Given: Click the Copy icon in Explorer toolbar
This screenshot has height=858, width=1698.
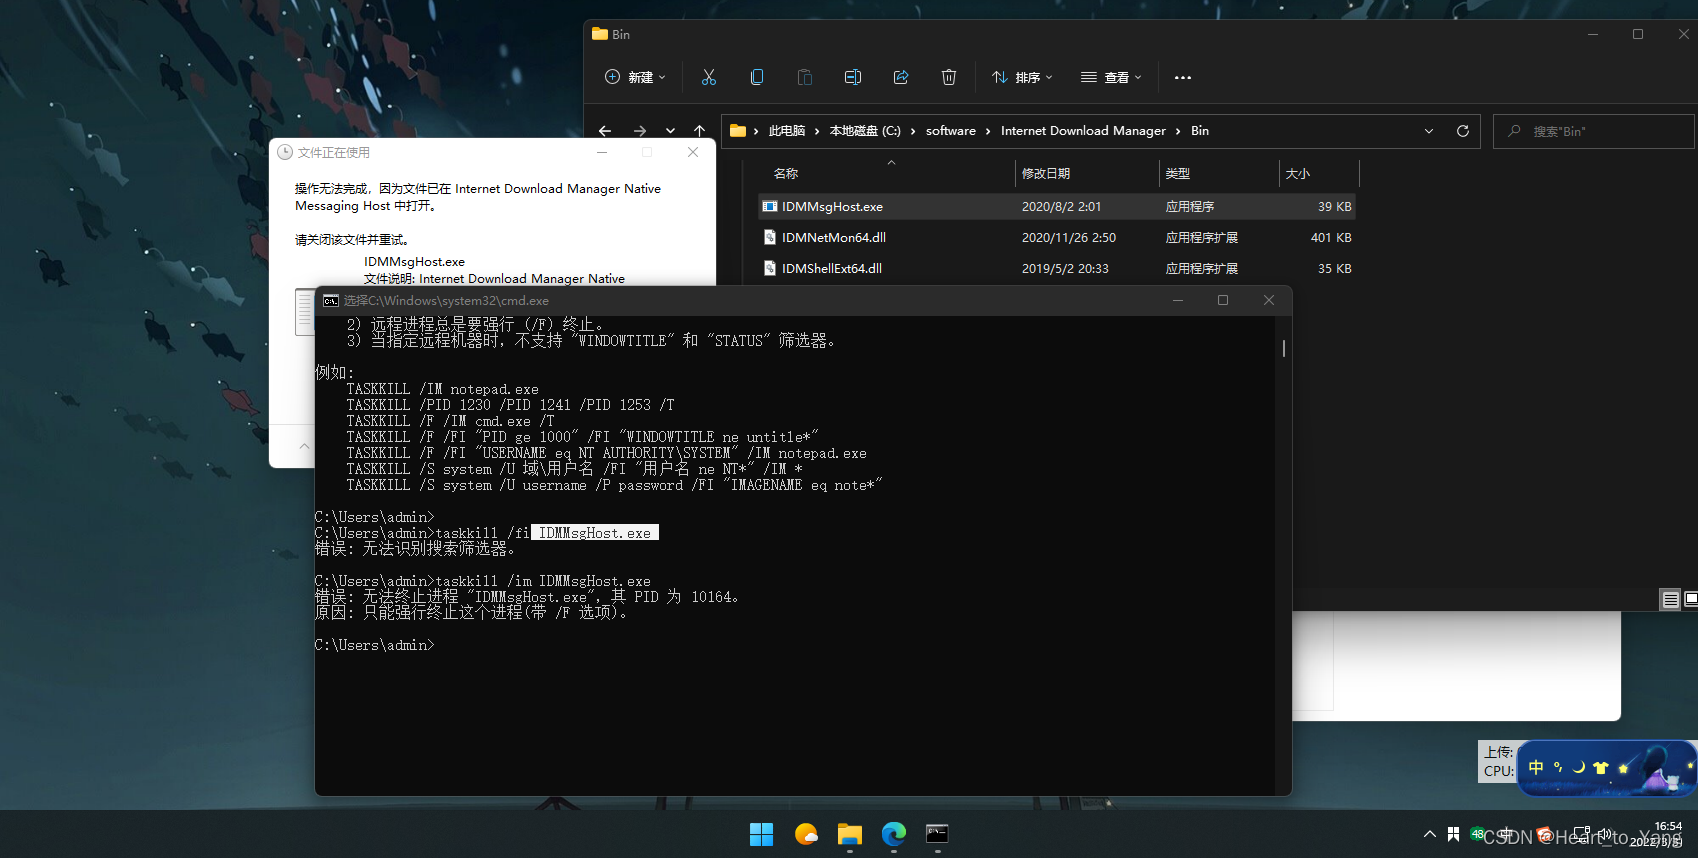Looking at the screenshot, I should click(757, 77).
